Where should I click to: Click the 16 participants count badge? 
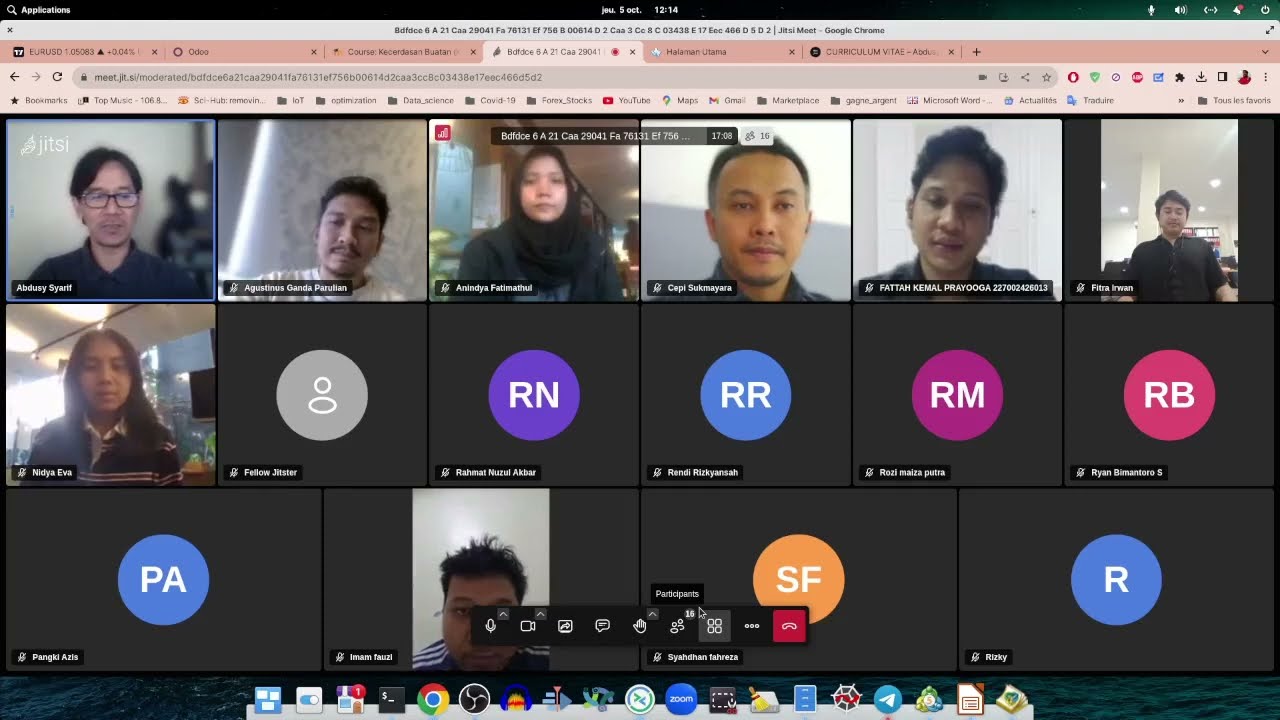[758, 136]
